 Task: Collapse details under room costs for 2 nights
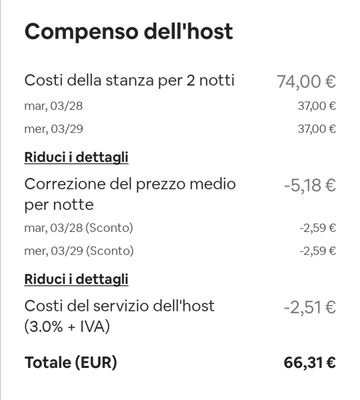click(76, 157)
